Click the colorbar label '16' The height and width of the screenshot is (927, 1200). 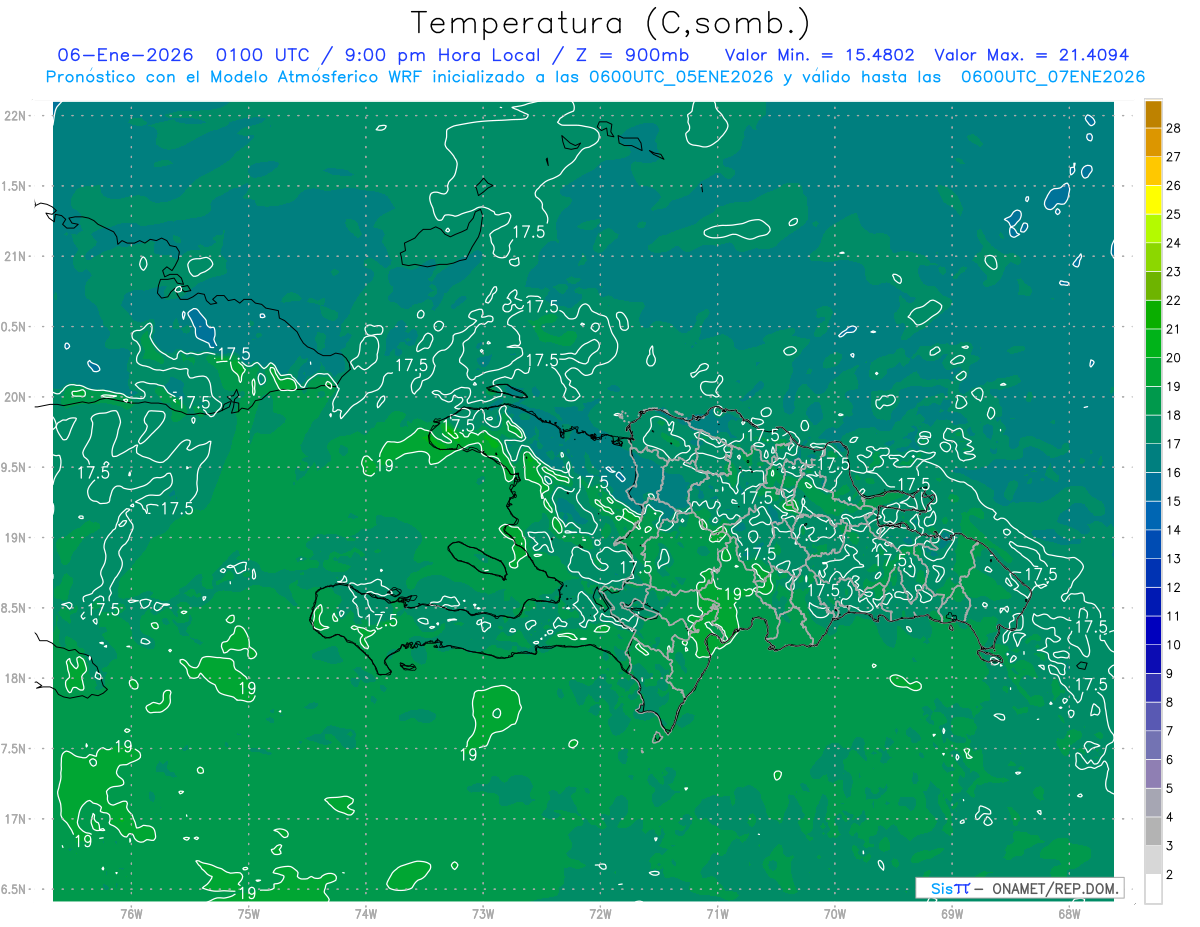tap(1173, 472)
